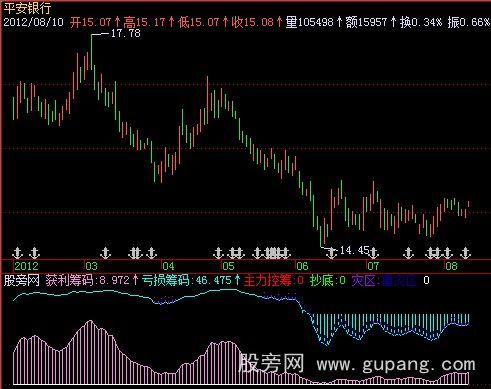Select the 08 month timeline marker

point(451,266)
